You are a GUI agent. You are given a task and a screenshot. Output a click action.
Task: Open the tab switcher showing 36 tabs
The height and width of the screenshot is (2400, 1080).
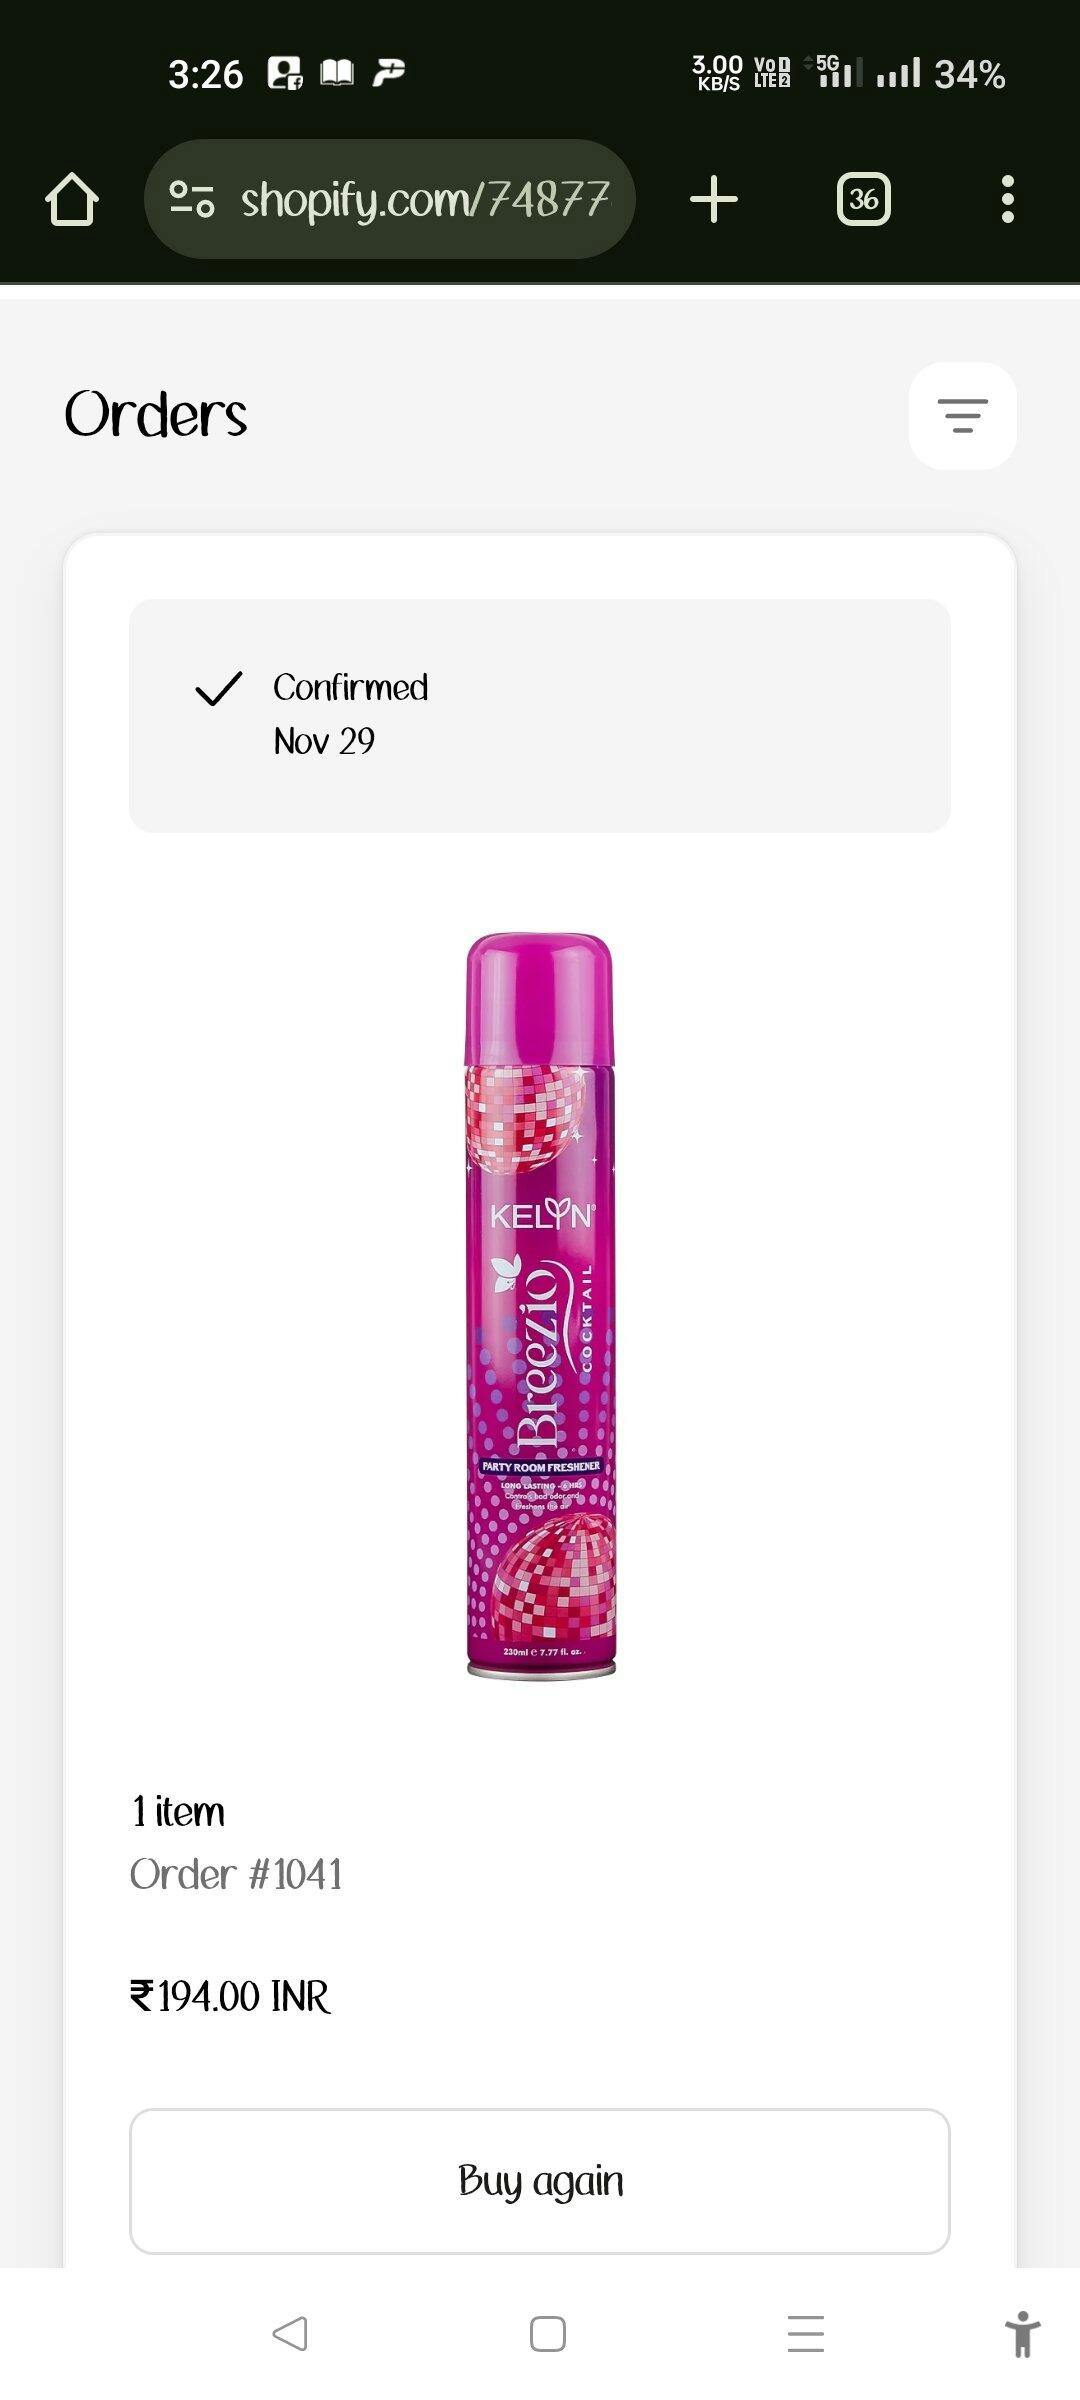pyautogui.click(x=863, y=199)
